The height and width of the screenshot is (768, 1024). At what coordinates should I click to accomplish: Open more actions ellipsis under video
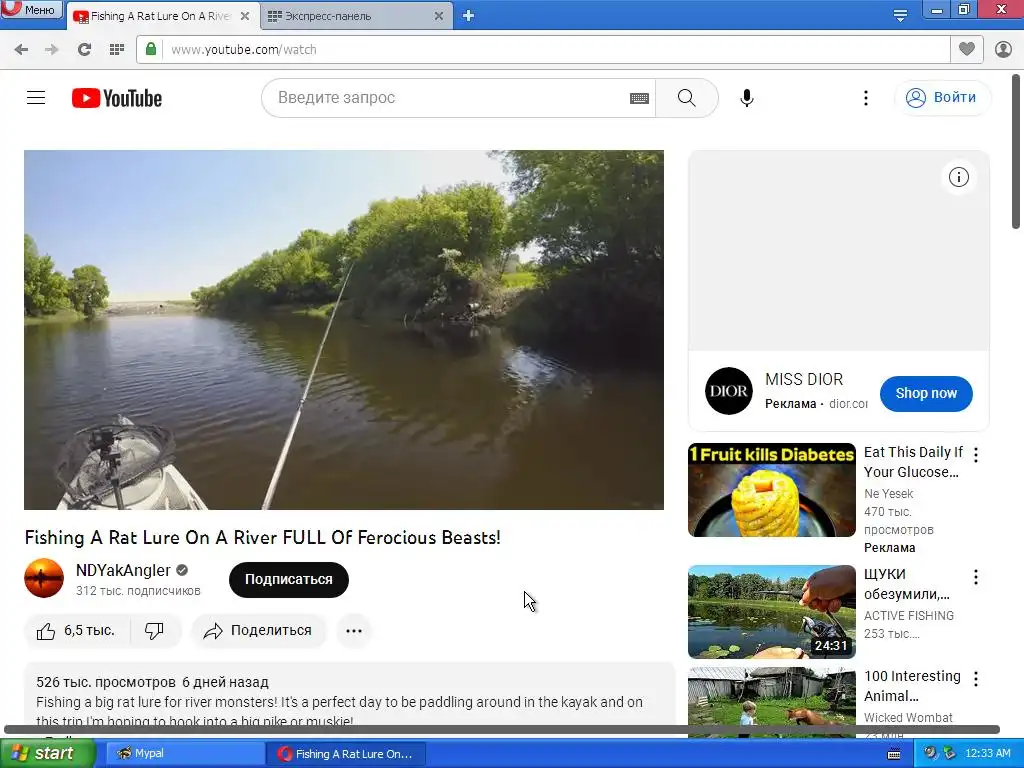(354, 631)
